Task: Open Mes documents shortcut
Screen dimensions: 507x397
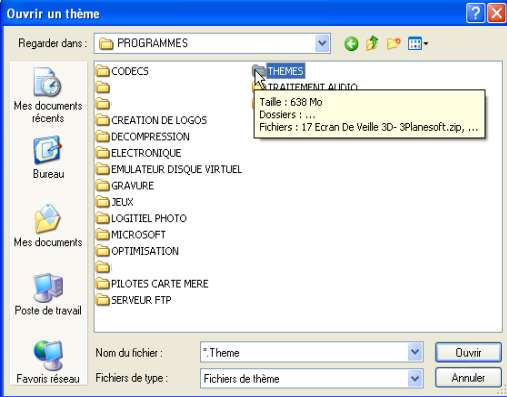Action: pos(48,226)
